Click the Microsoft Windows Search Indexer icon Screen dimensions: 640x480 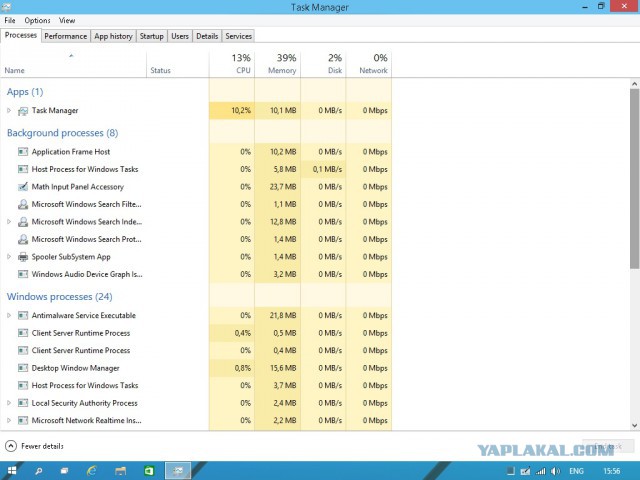(x=23, y=222)
